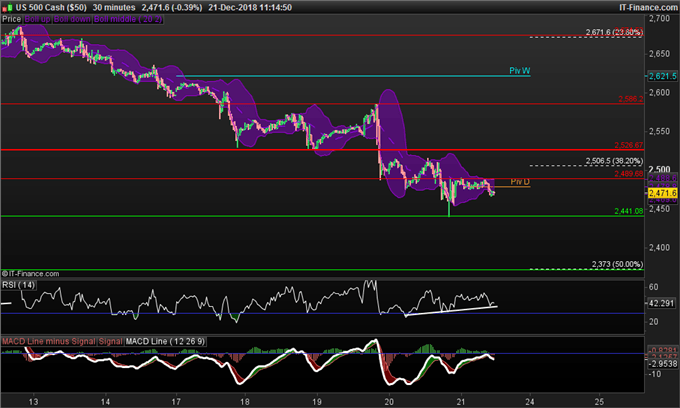Select the red Signal label in MACD panel
Viewport: 680px width, 408px height.
click(x=111, y=342)
